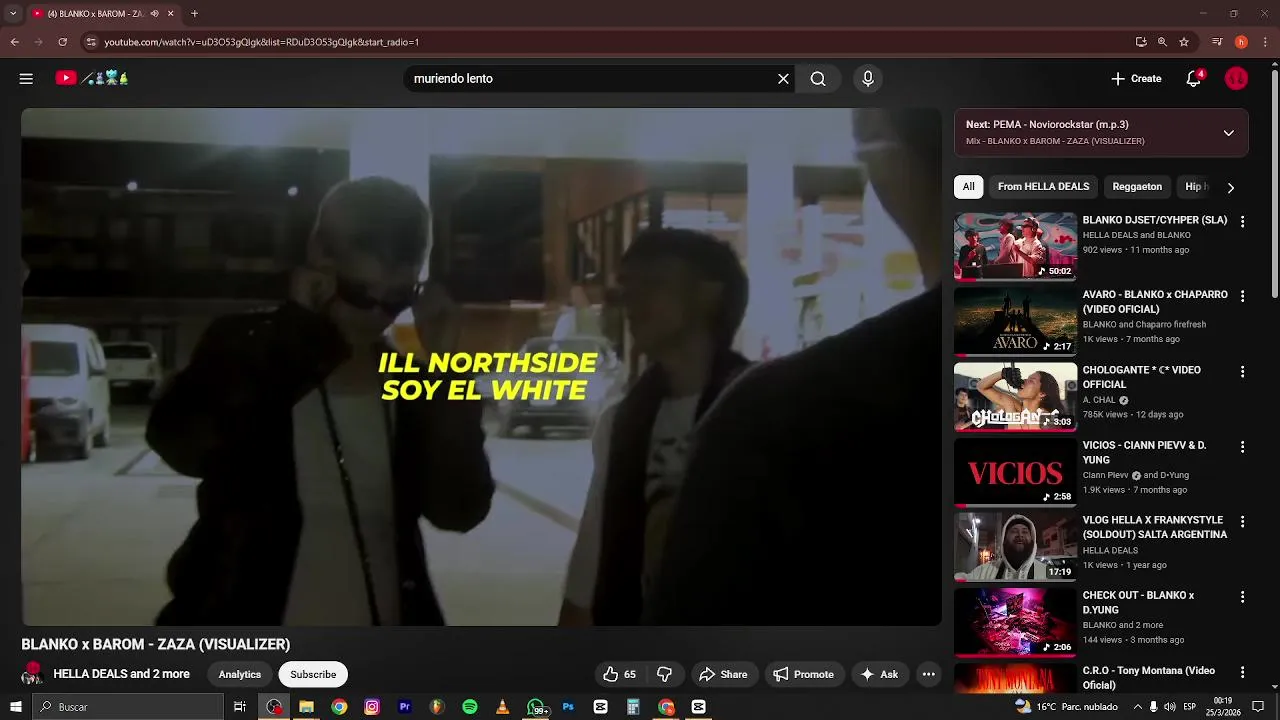Open Windows Start menu

(15, 707)
